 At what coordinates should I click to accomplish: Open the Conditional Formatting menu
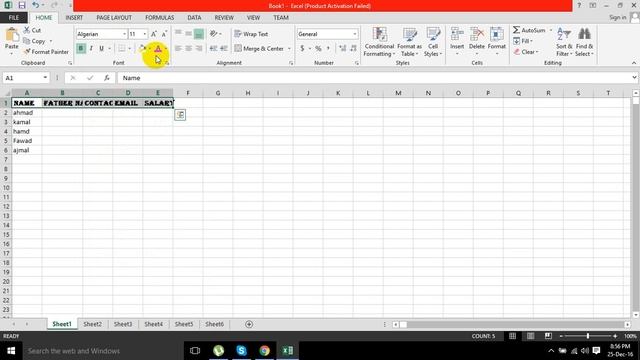(x=379, y=42)
